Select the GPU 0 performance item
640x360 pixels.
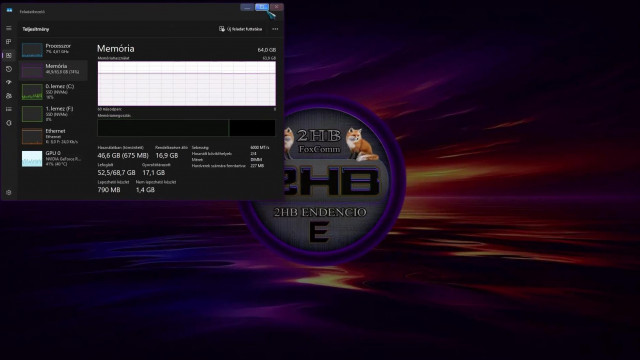[x=53, y=158]
